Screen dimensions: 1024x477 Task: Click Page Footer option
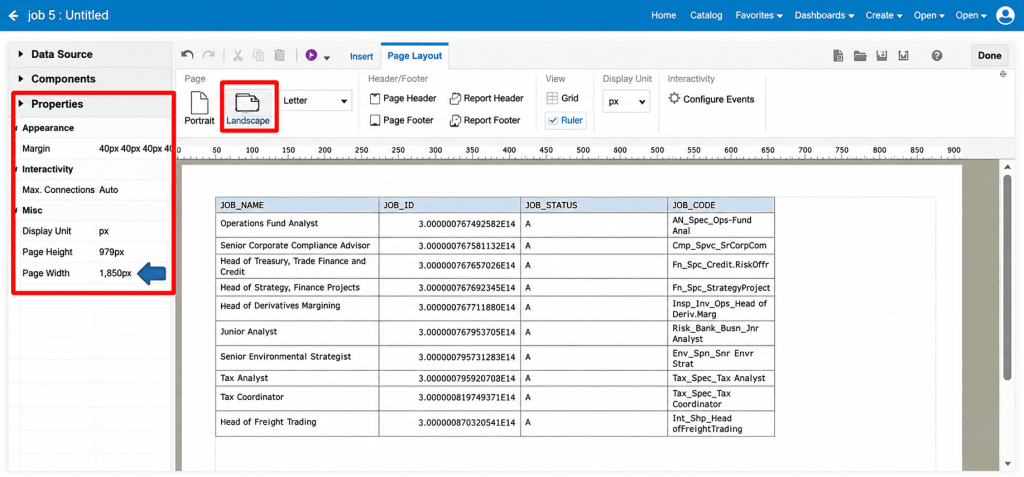402,120
